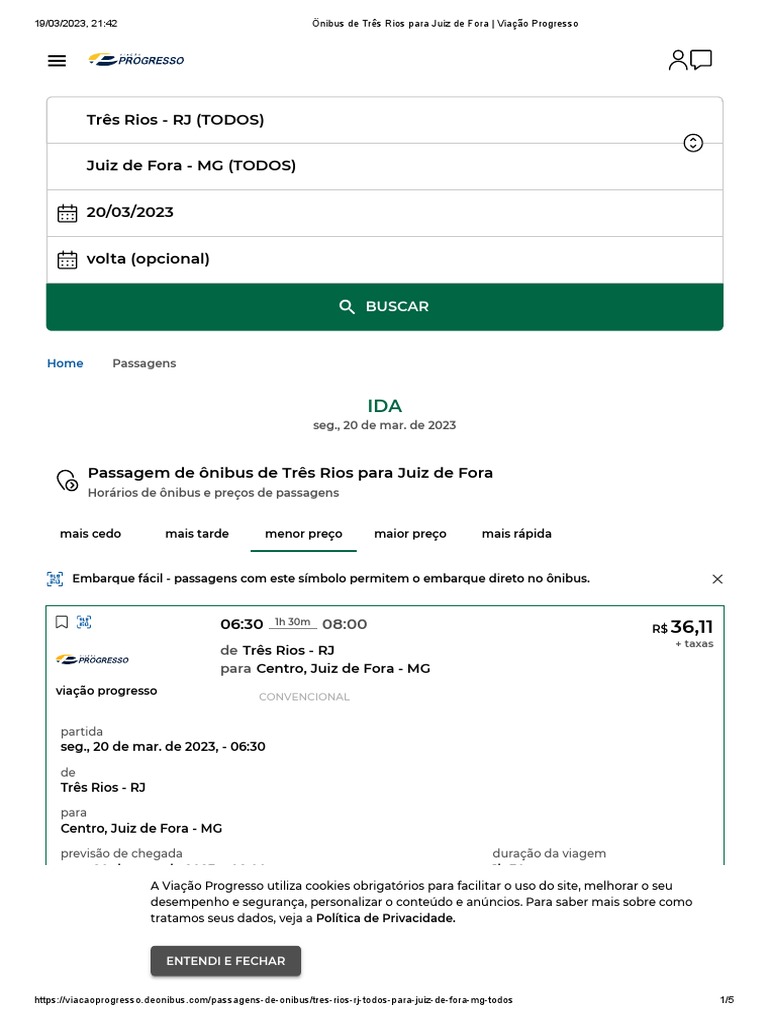Screen dimensions: 768x1024
Task: Click the easy boarding QR icon on trip card
Action: pyautogui.click(x=84, y=622)
